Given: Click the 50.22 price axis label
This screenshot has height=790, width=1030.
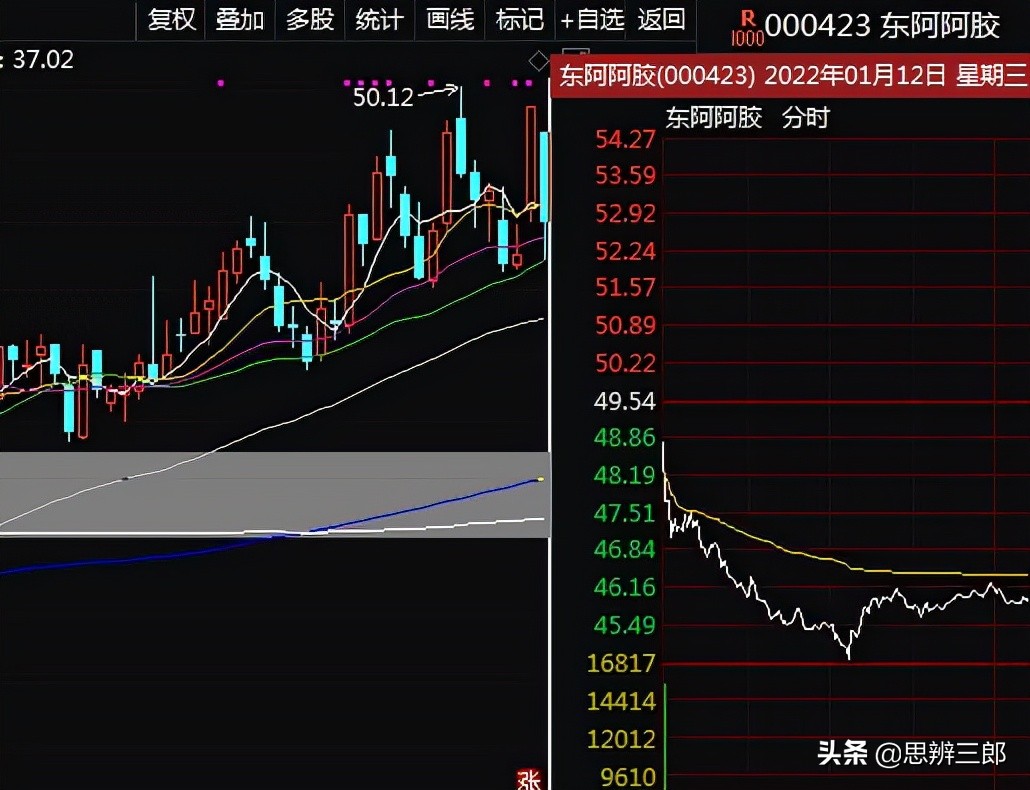Looking at the screenshot, I should tap(625, 363).
